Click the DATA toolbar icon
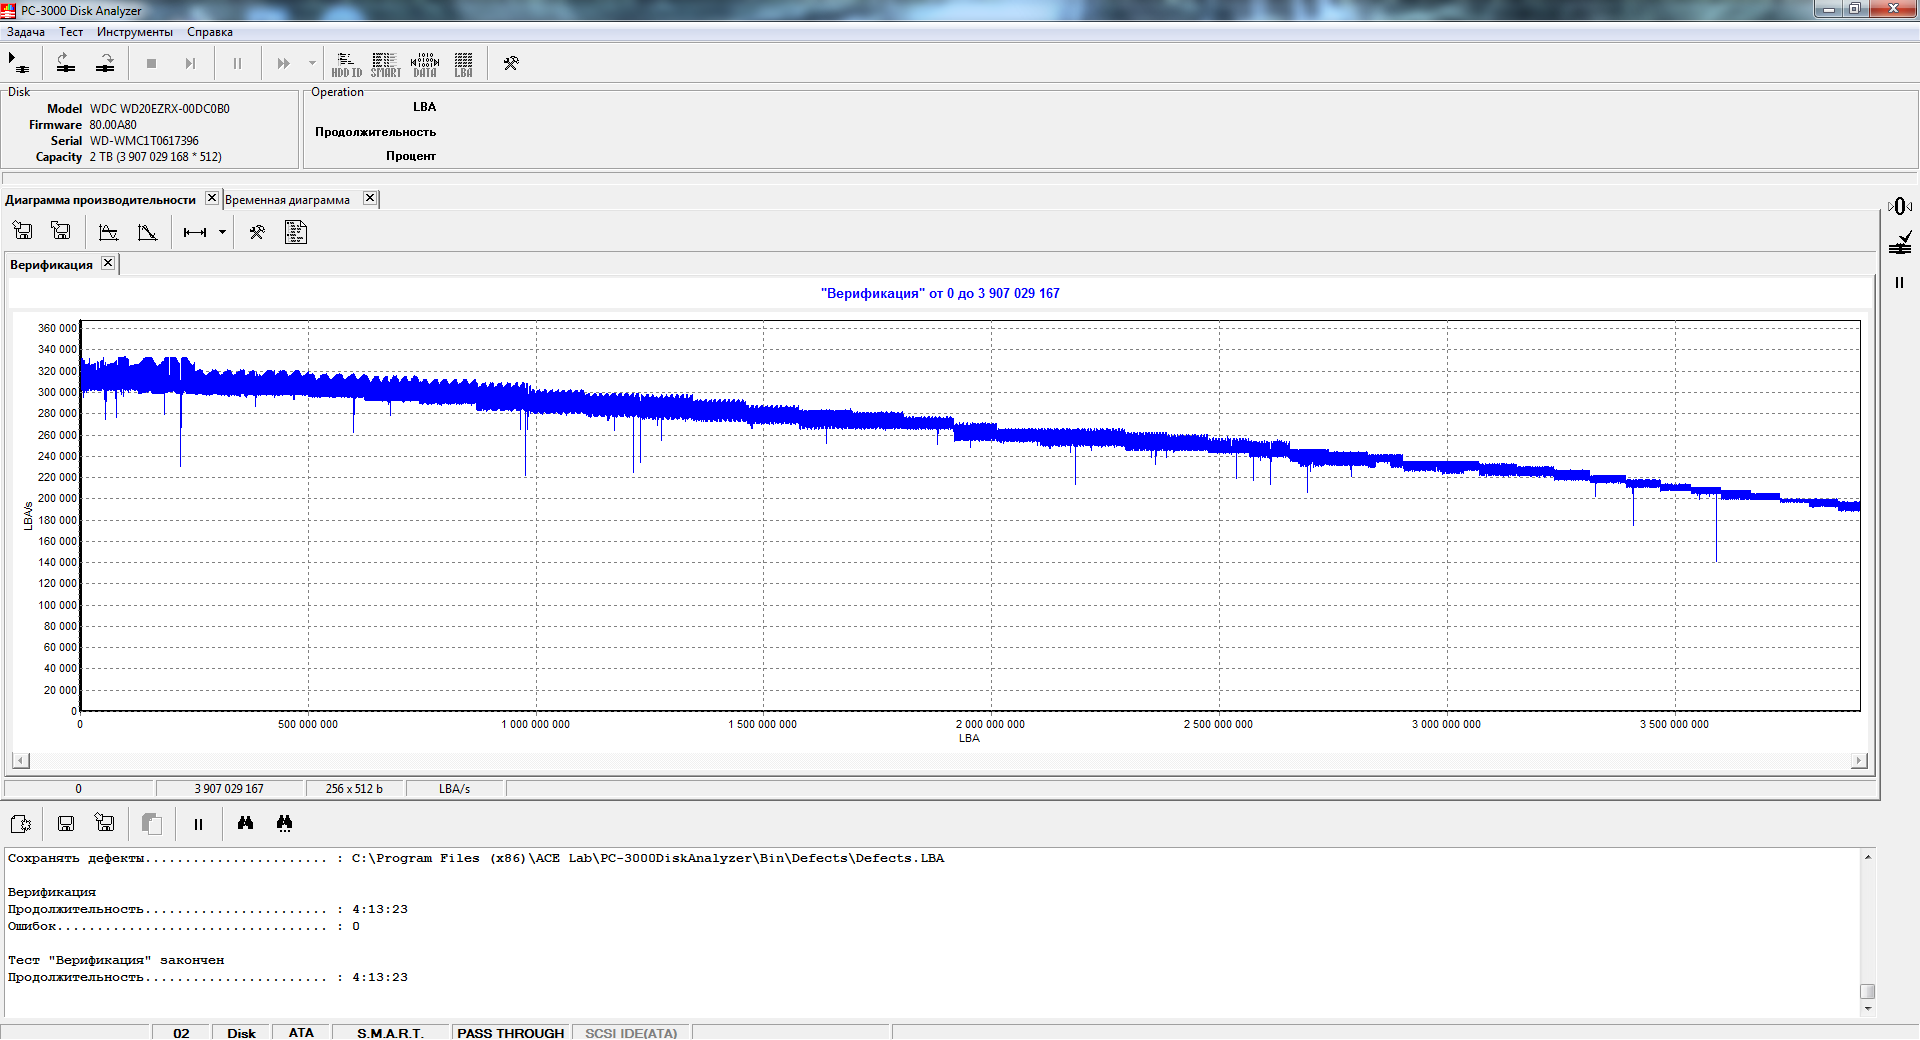This screenshot has width=1920, height=1040. click(425, 64)
